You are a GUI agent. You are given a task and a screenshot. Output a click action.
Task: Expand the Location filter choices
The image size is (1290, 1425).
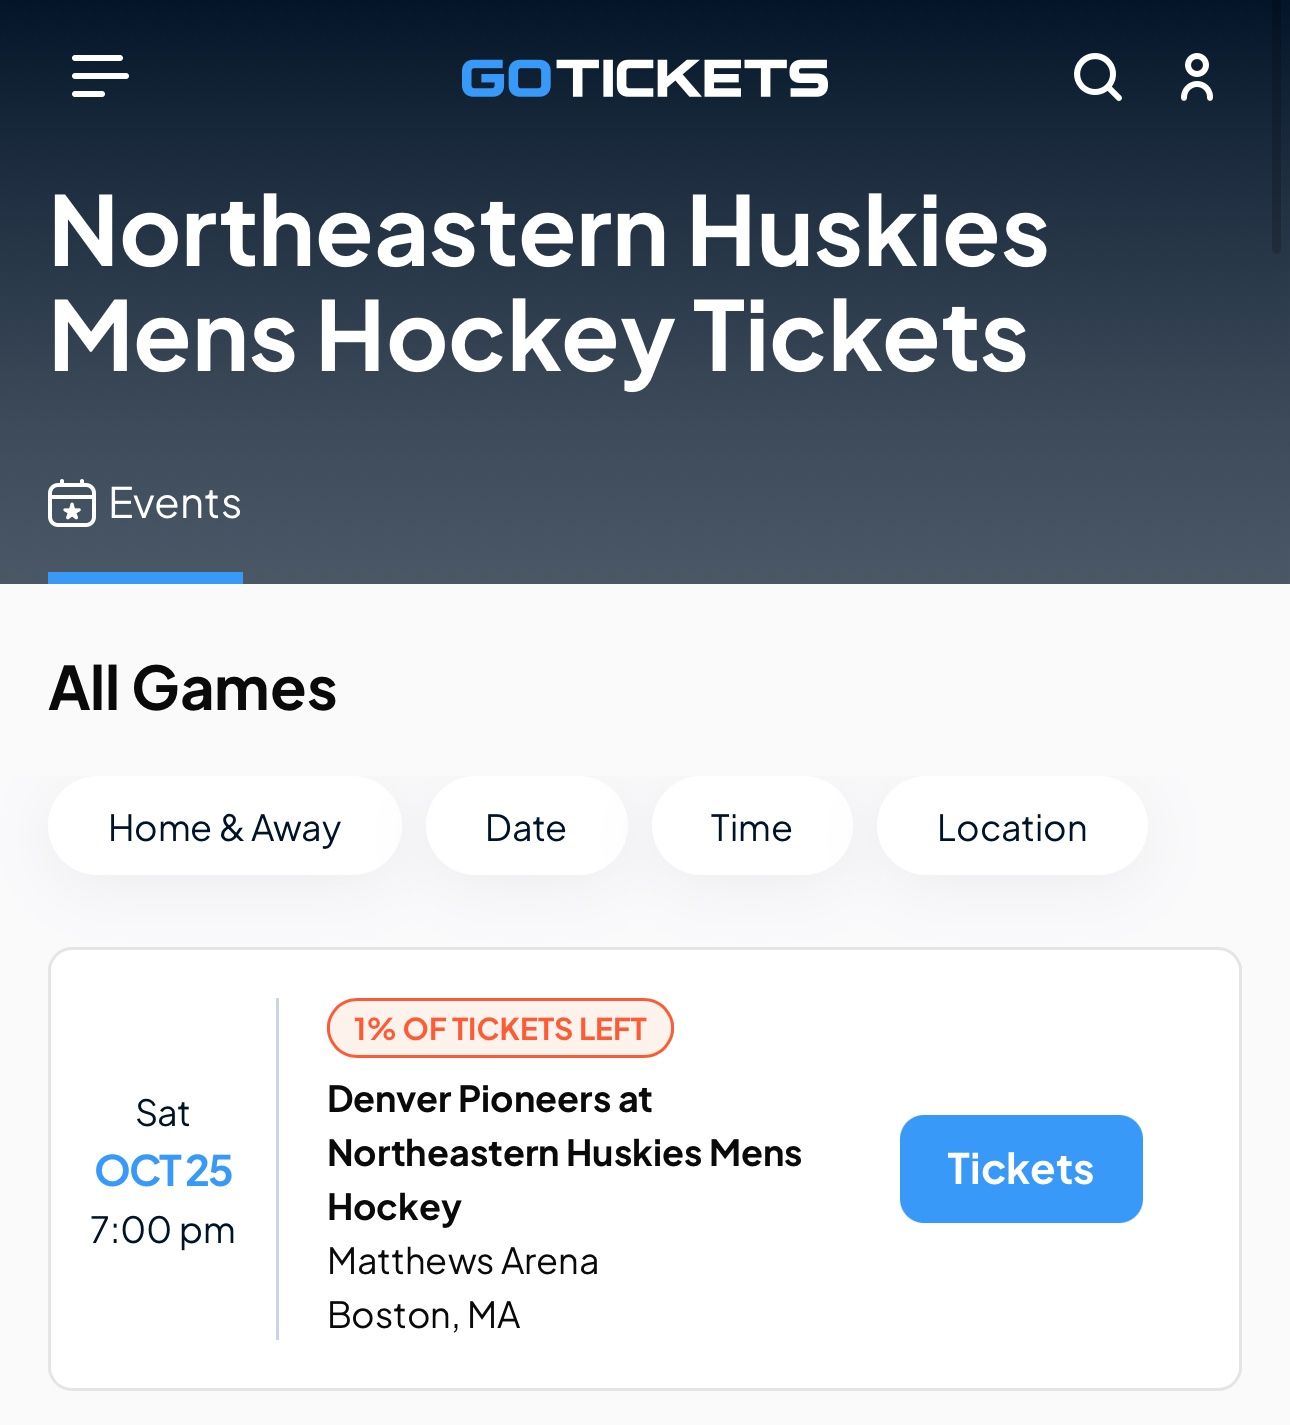(x=1011, y=826)
